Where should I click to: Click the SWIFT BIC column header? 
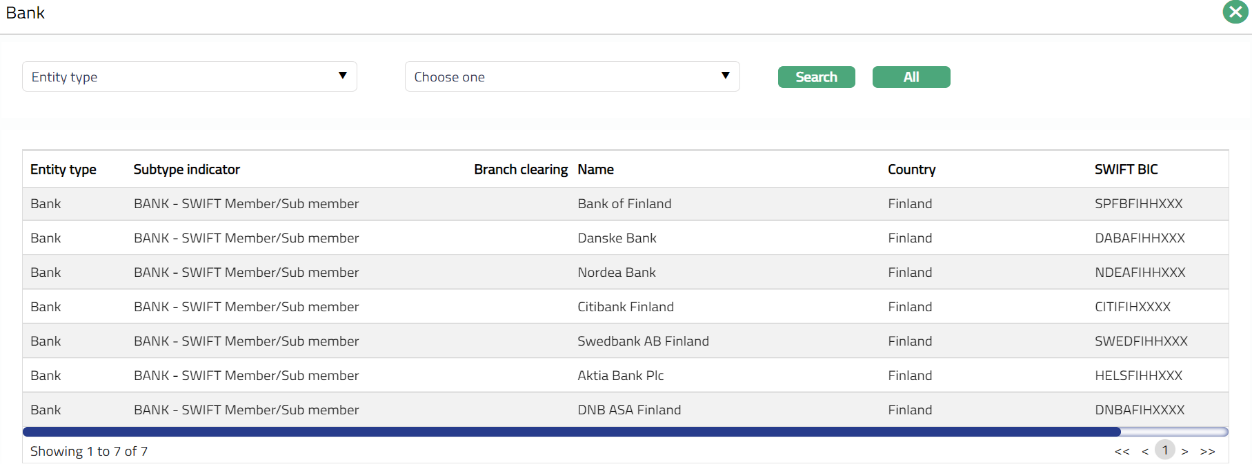point(1126,170)
